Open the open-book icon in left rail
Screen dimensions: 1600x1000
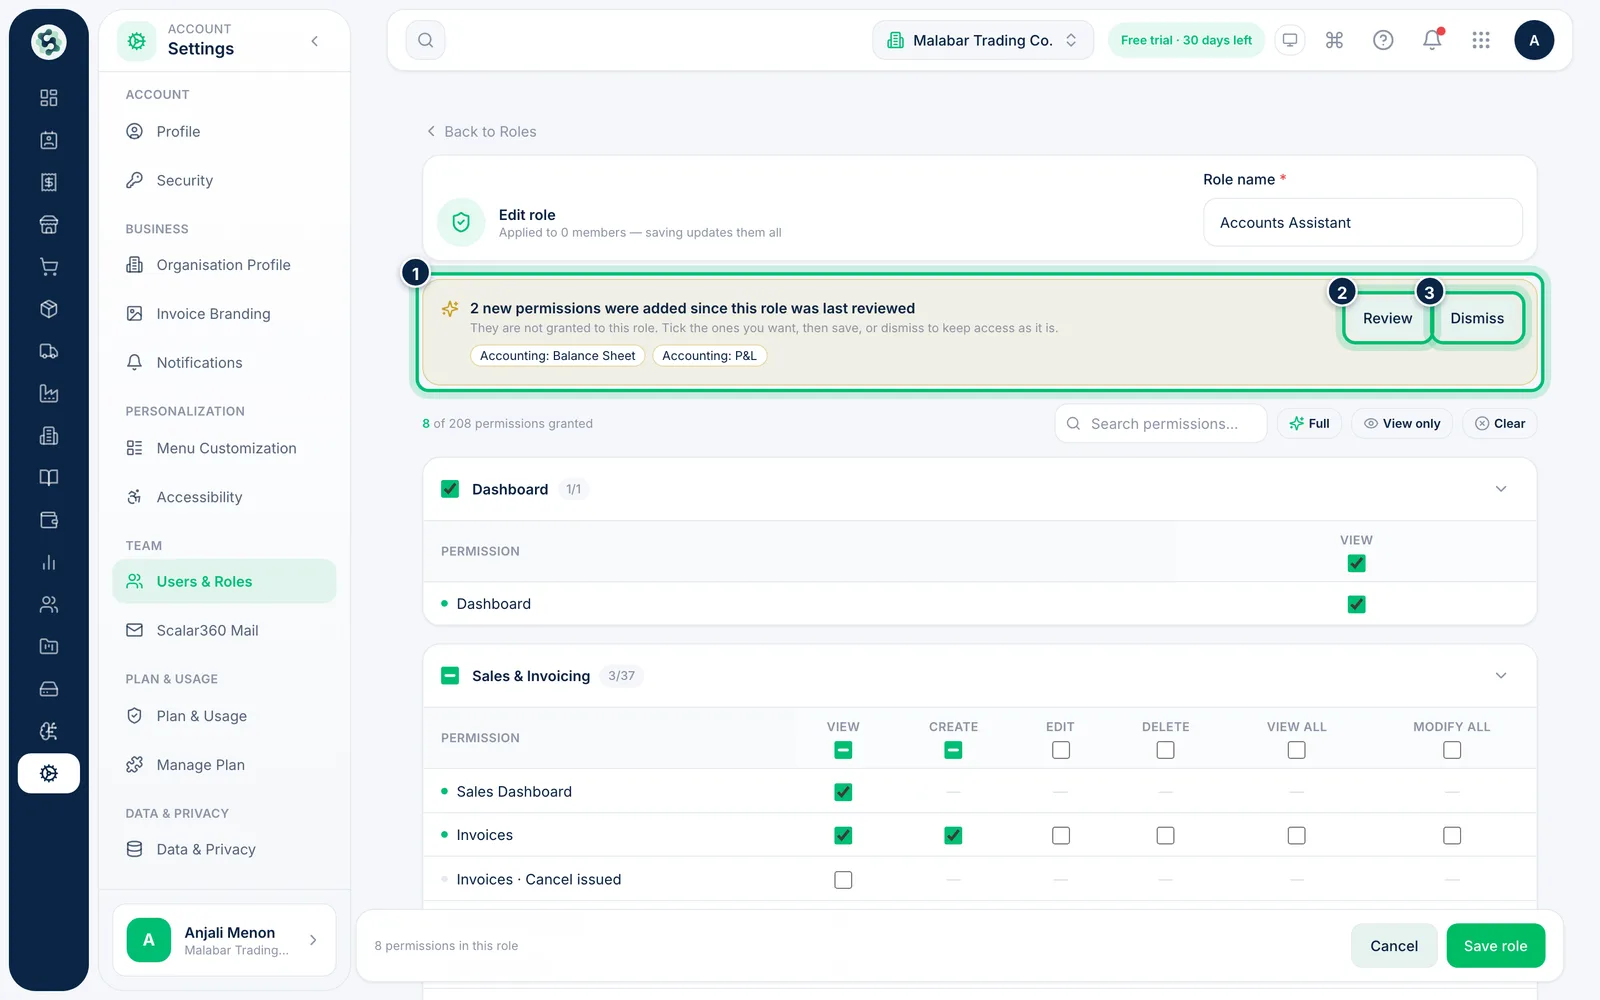pyautogui.click(x=48, y=478)
